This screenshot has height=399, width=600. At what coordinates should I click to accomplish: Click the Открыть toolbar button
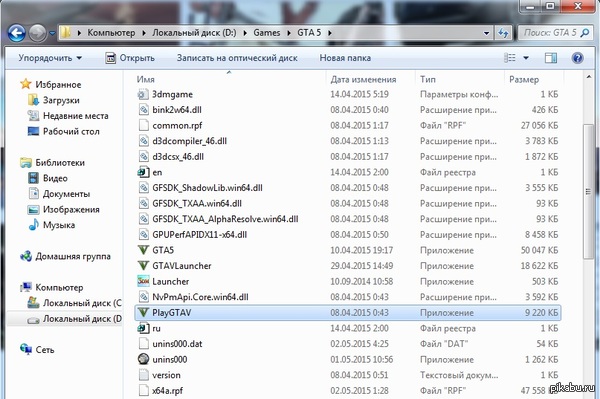pos(130,58)
